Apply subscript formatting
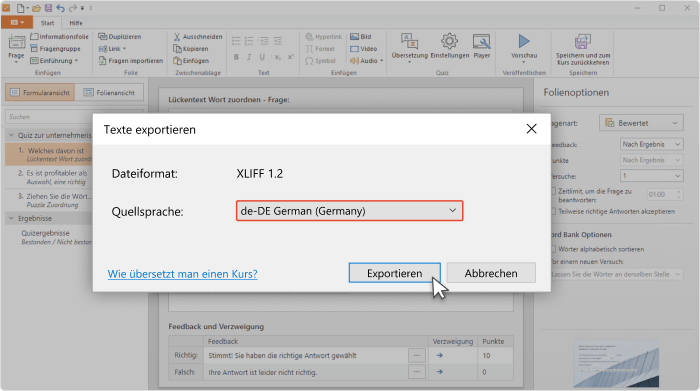This screenshot has height=391, width=700. (277, 57)
